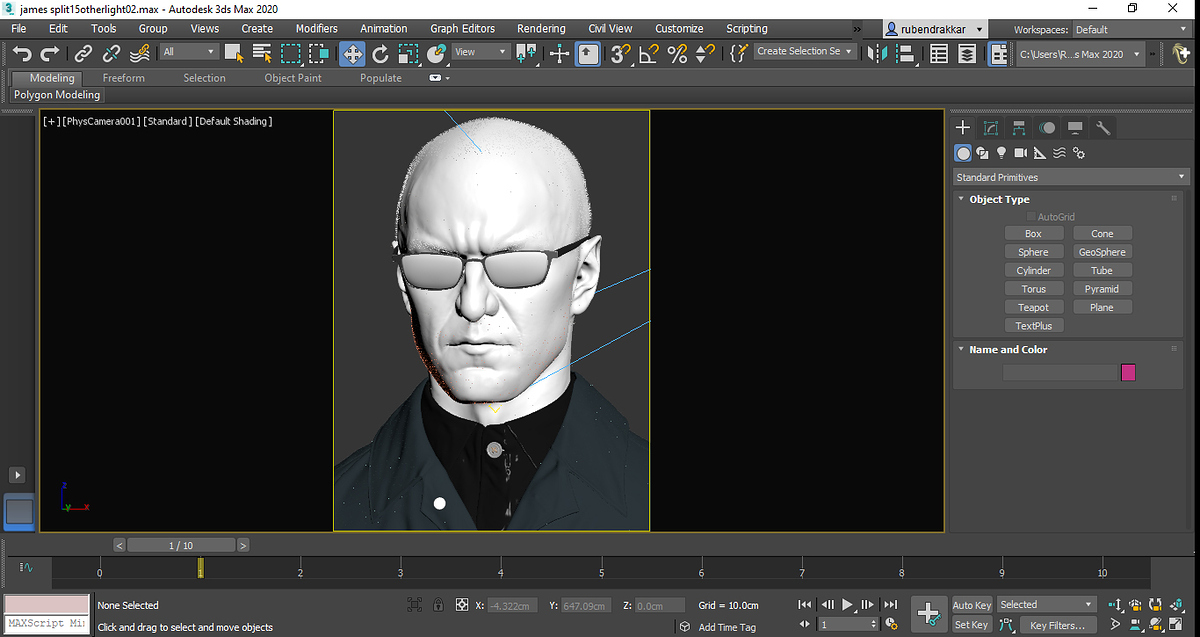Toggle Angle Snap

pos(649,54)
